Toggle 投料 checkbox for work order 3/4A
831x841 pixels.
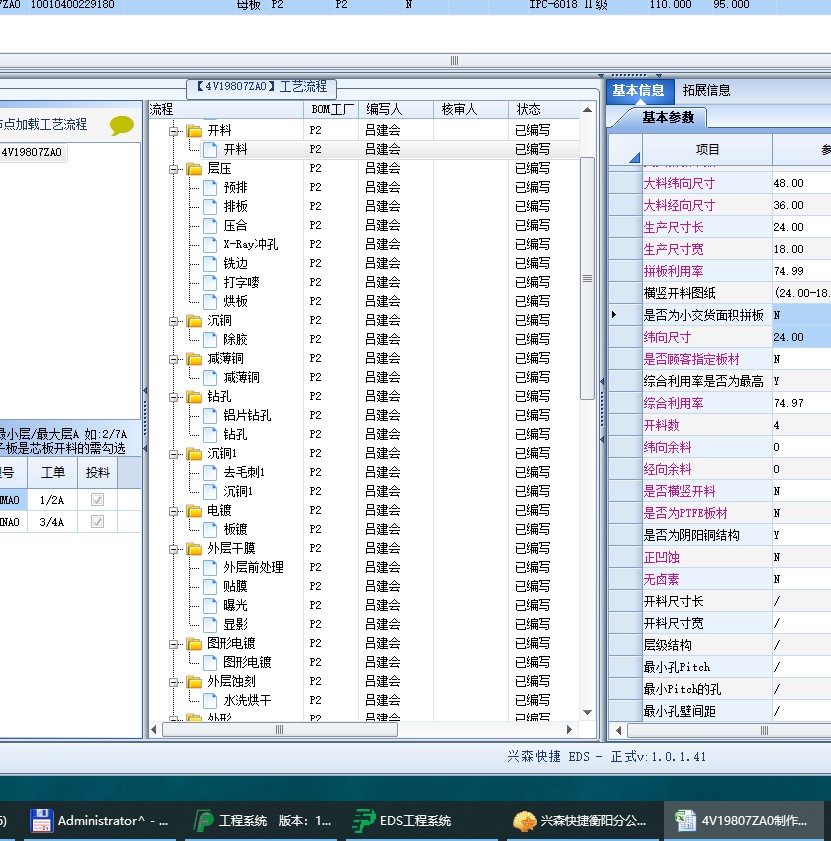[x=97, y=521]
